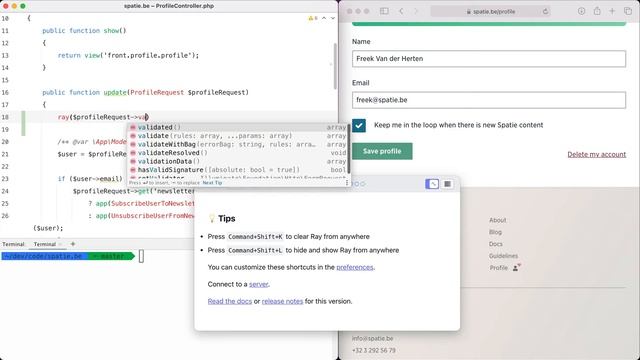Click line number 18 in the gutter
This screenshot has width=640, height=360.
(5, 117)
